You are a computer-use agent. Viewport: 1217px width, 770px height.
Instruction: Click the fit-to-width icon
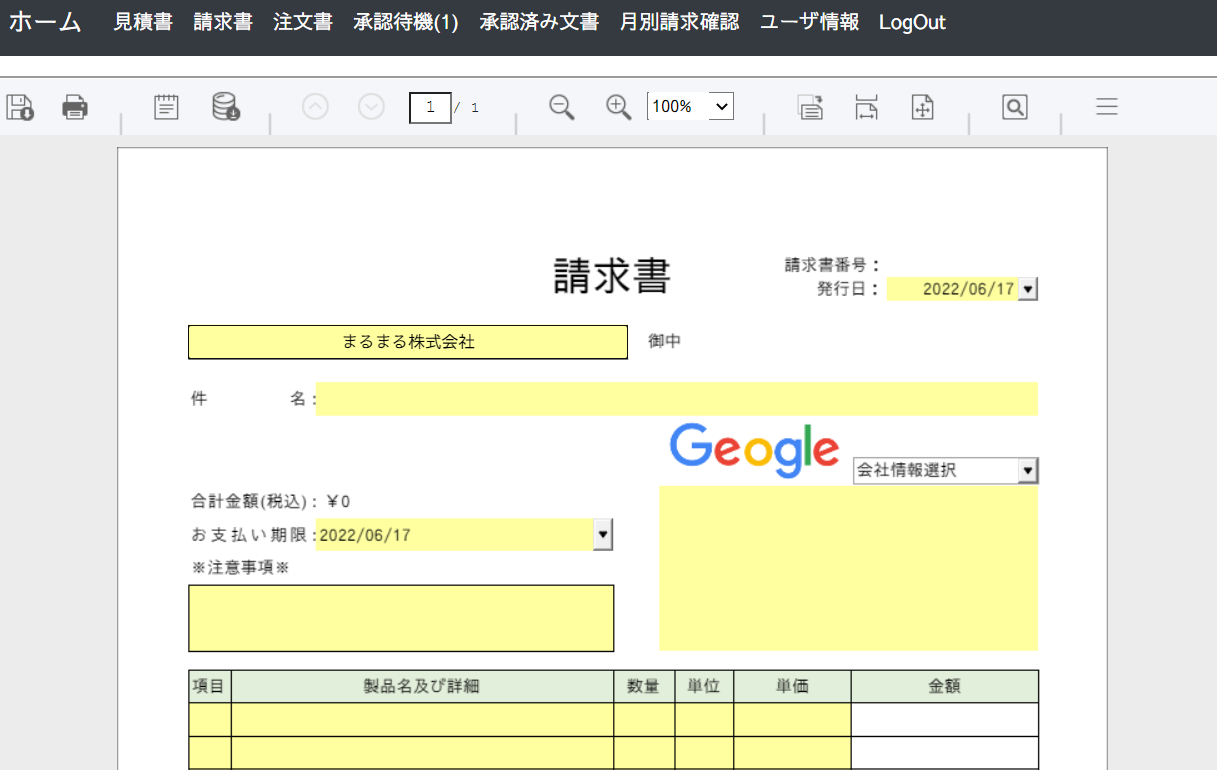pos(866,107)
